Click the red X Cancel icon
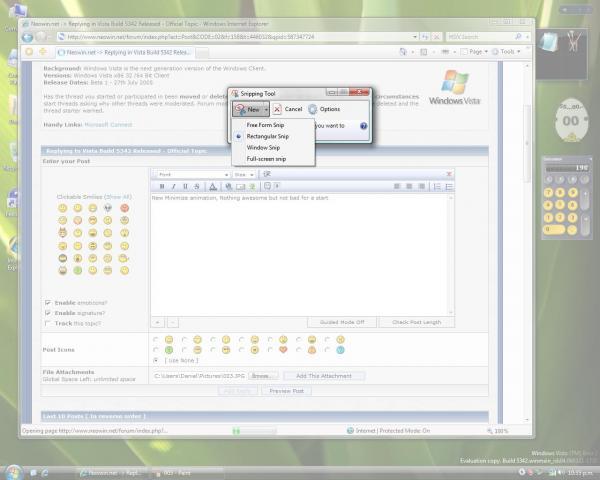Viewport: 600px width, 480px height. (x=277, y=109)
